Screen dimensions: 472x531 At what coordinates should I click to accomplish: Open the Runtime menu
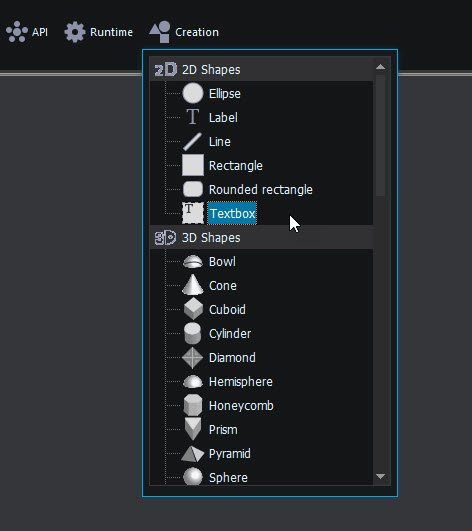click(99, 32)
